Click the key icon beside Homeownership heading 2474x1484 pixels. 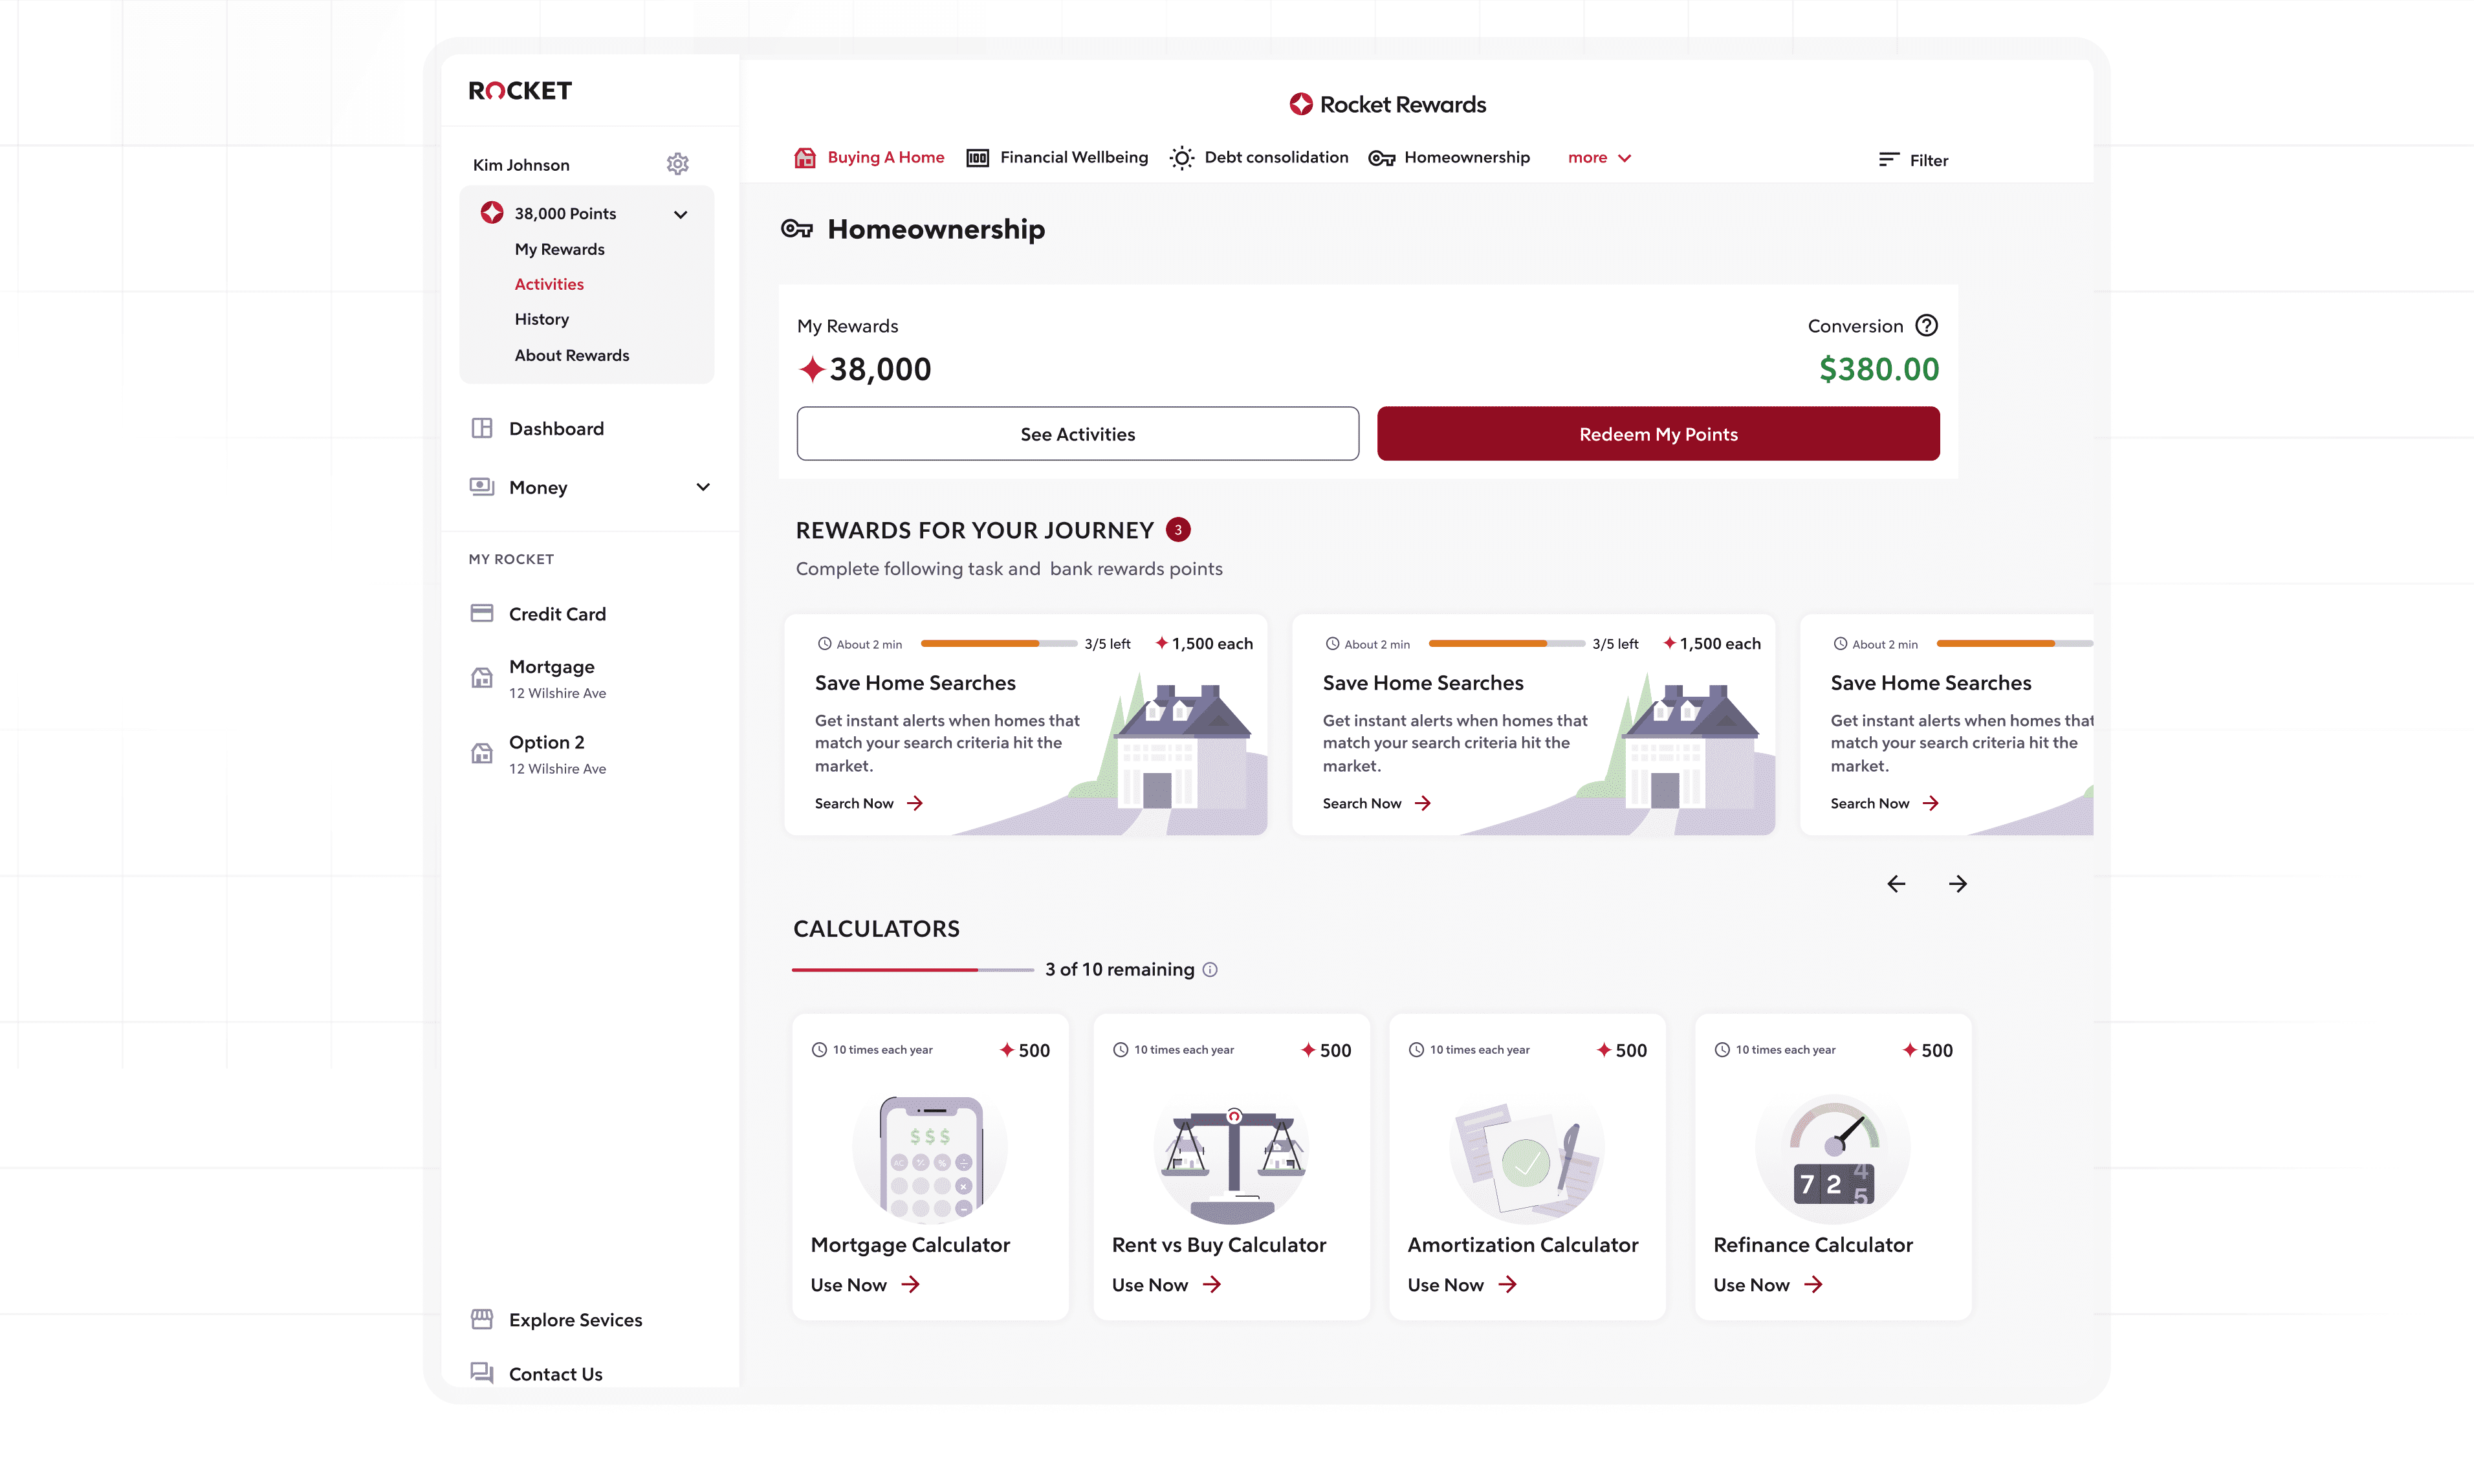[797, 229]
